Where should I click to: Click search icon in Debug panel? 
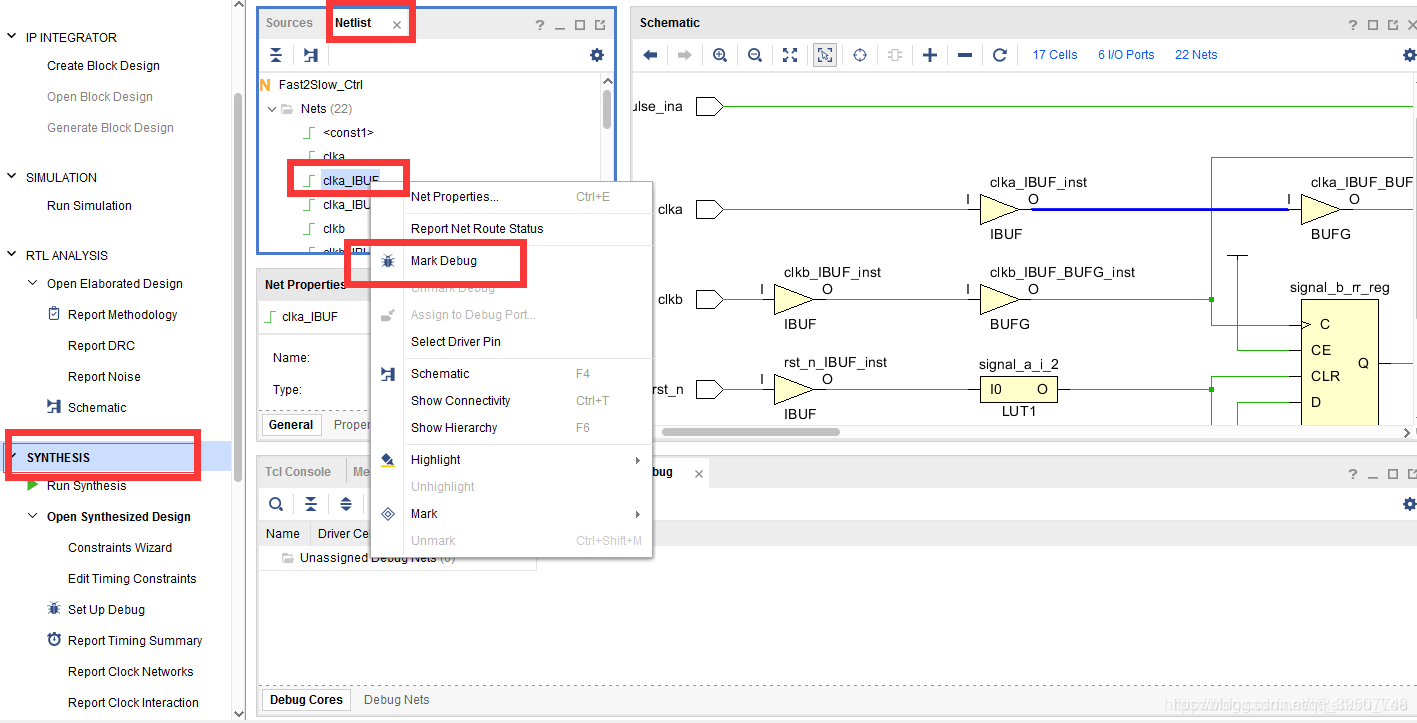(276, 504)
